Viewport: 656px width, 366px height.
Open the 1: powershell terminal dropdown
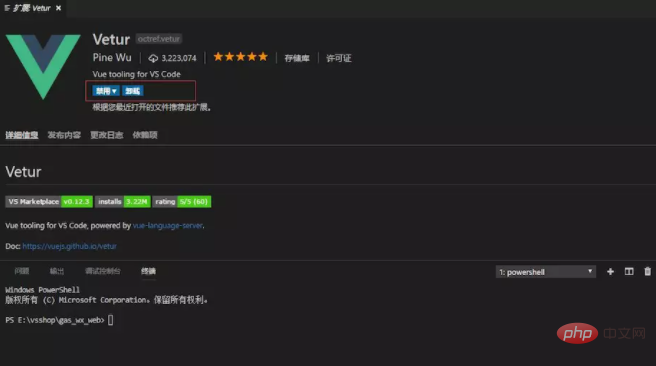(546, 272)
